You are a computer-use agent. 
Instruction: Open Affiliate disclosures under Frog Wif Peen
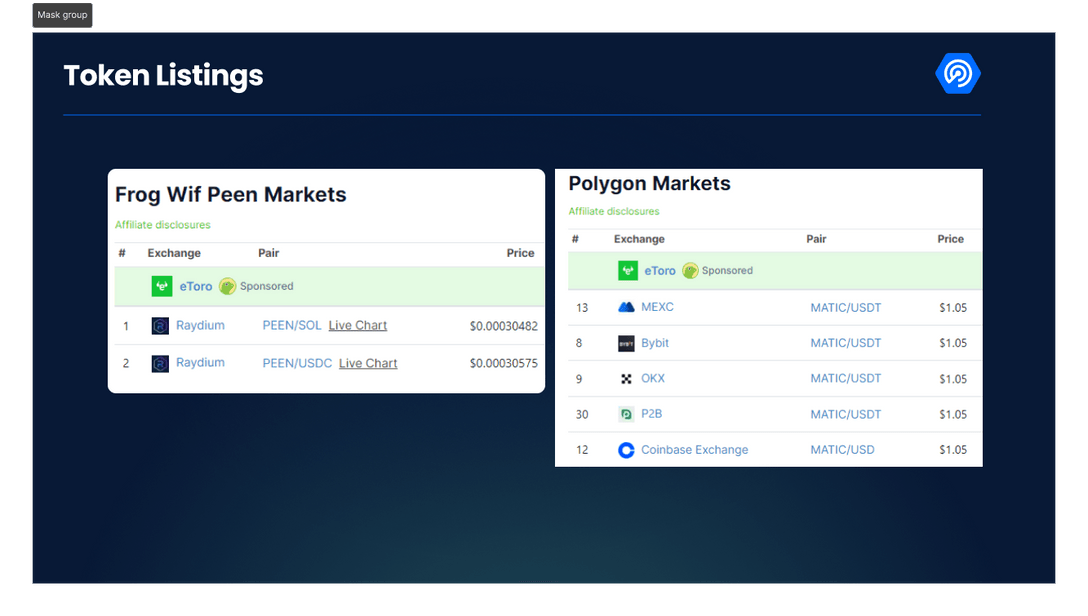163,225
